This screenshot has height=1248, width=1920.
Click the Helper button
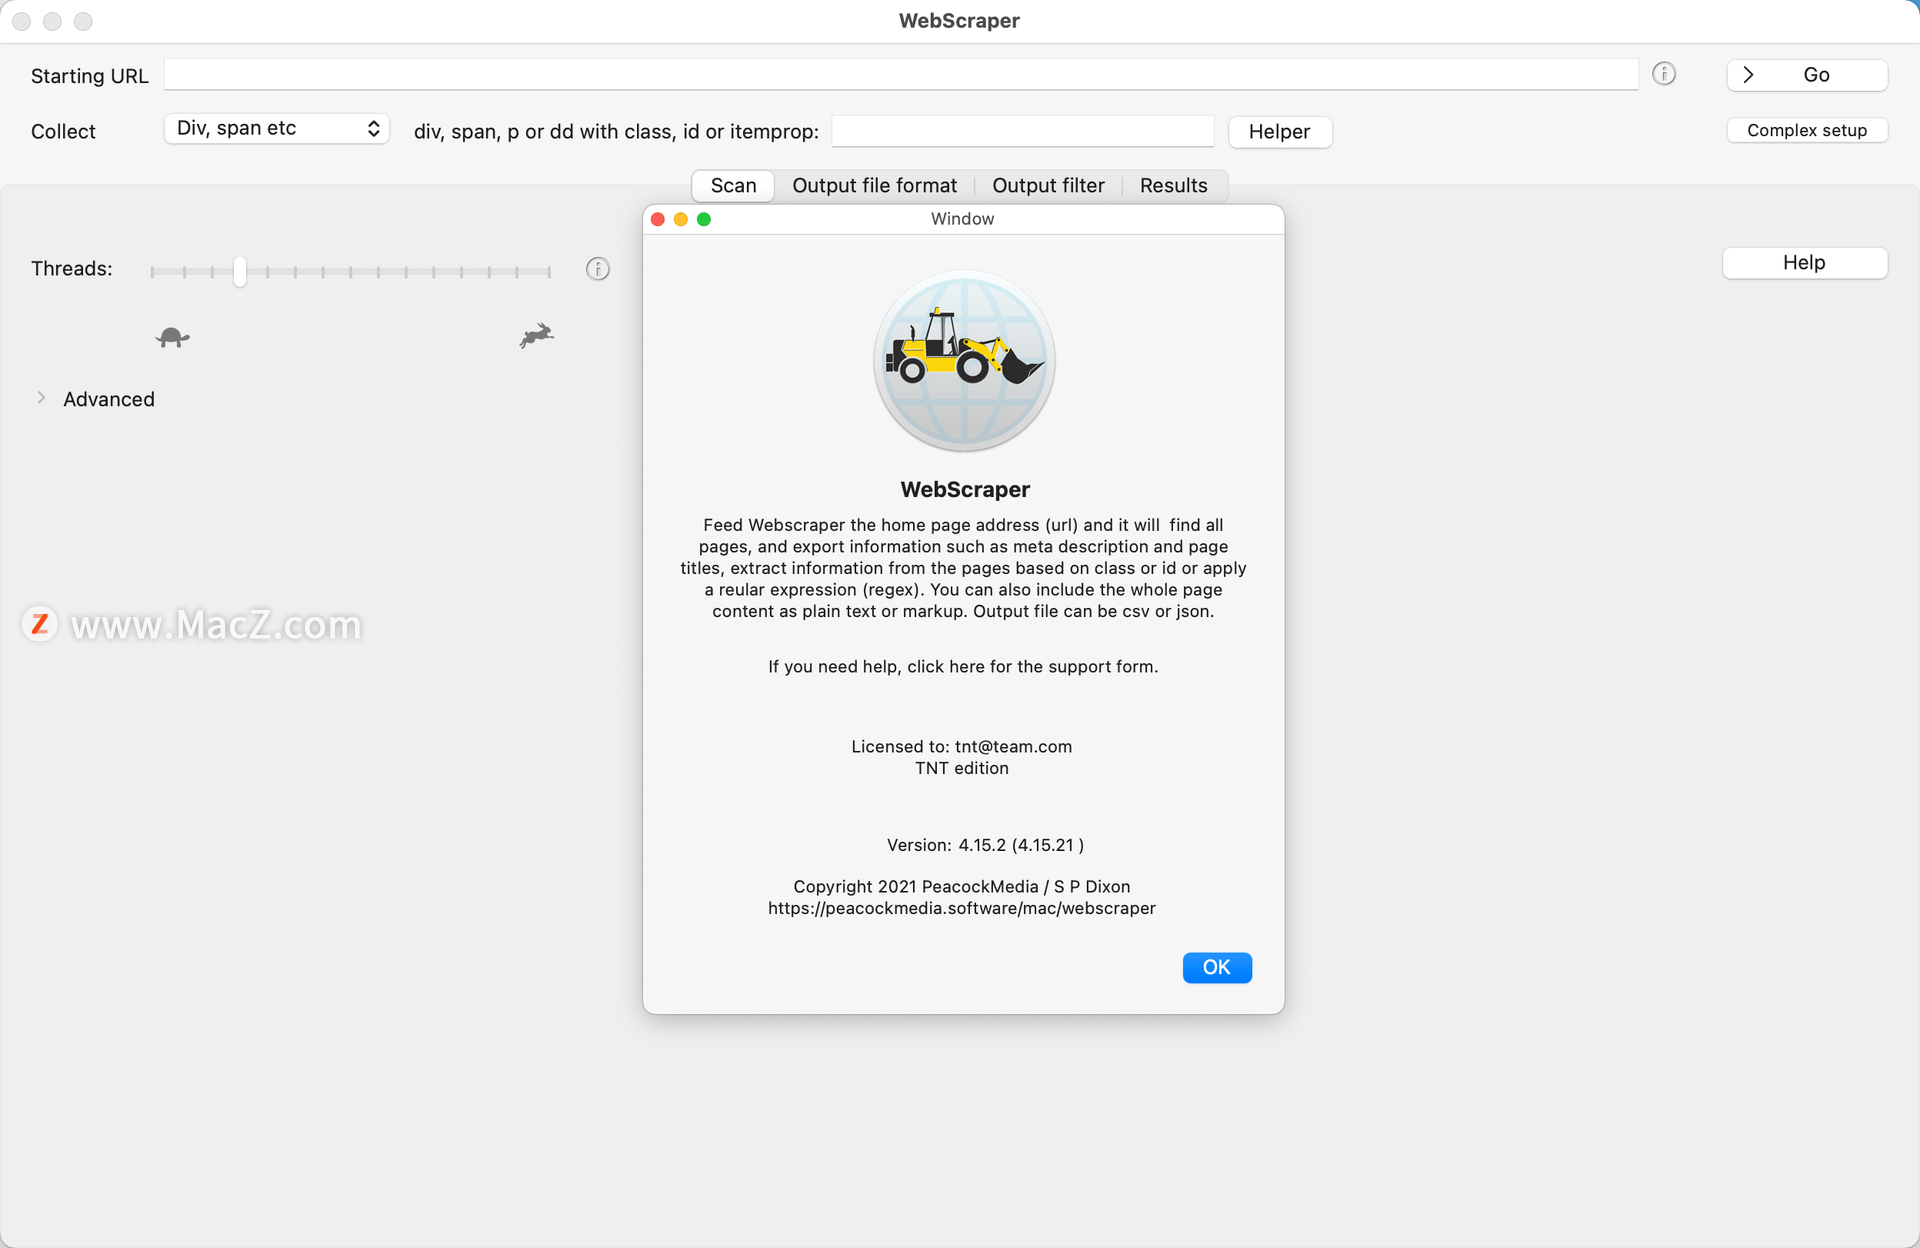point(1279,132)
